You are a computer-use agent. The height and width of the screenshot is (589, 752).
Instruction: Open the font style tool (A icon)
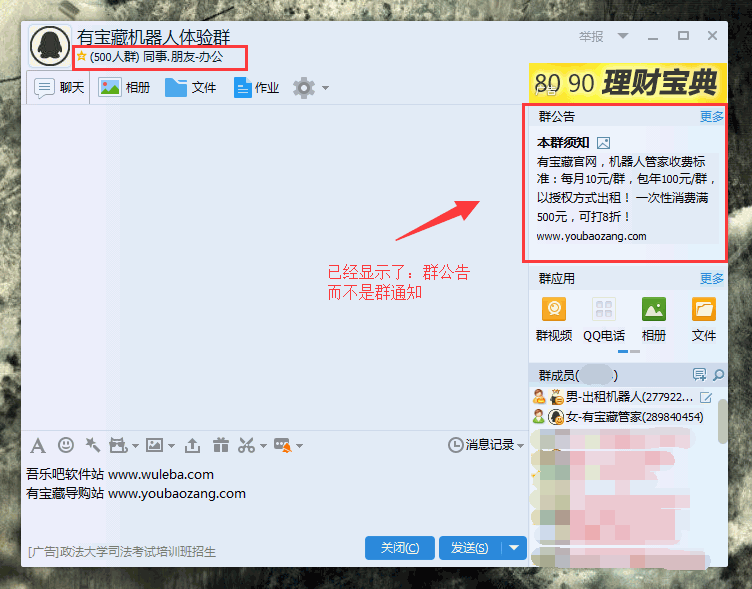38,445
